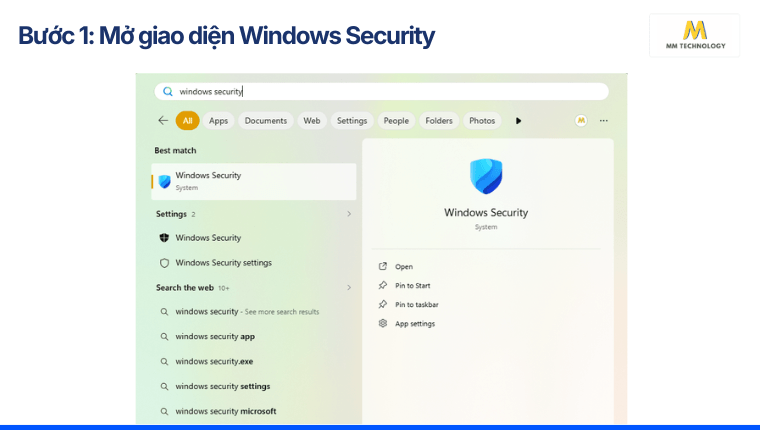Click the black shield icon beside Windows Security setting
Viewport: 760px width, 430px height.
[164, 238]
